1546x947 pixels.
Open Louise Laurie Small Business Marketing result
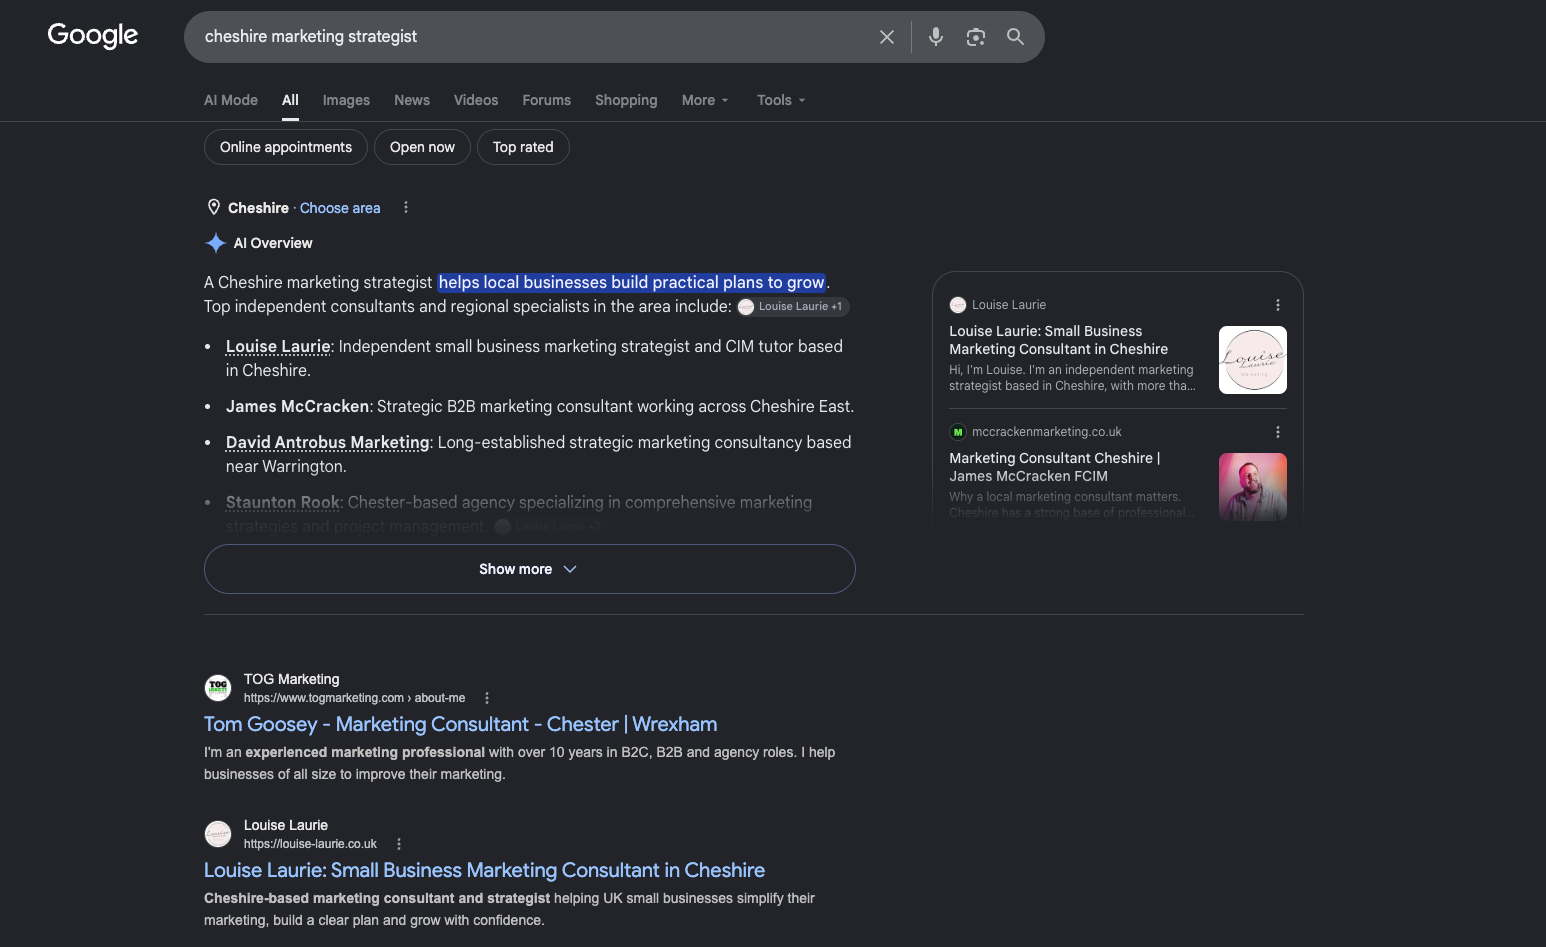pos(485,870)
